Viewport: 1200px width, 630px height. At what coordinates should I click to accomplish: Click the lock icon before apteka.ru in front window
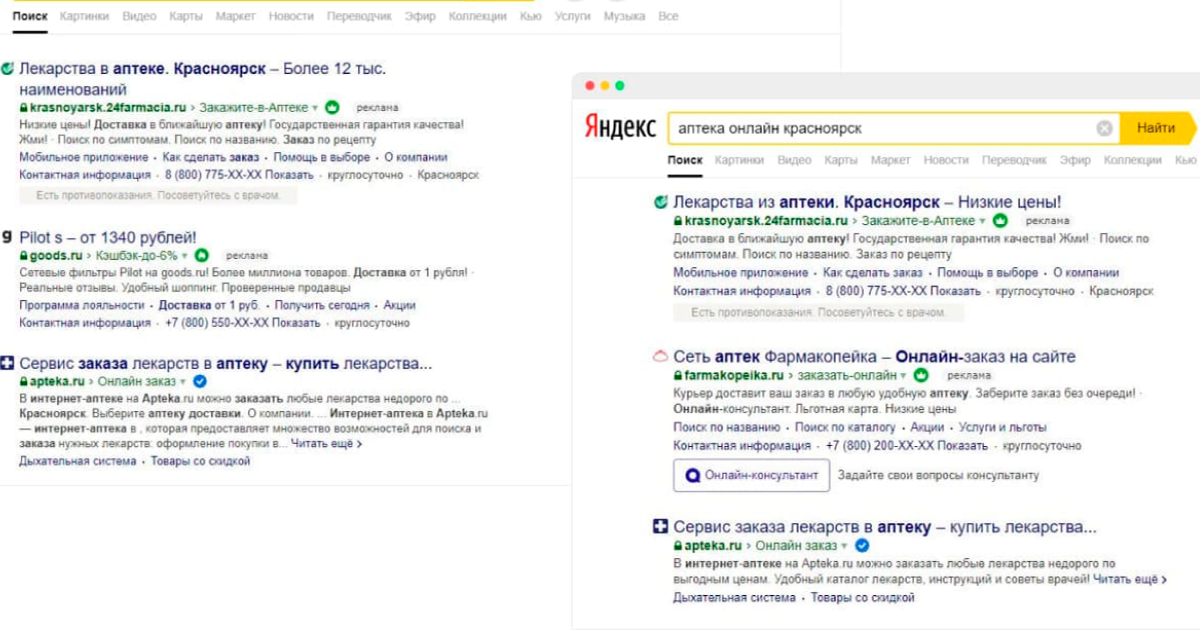tap(677, 546)
